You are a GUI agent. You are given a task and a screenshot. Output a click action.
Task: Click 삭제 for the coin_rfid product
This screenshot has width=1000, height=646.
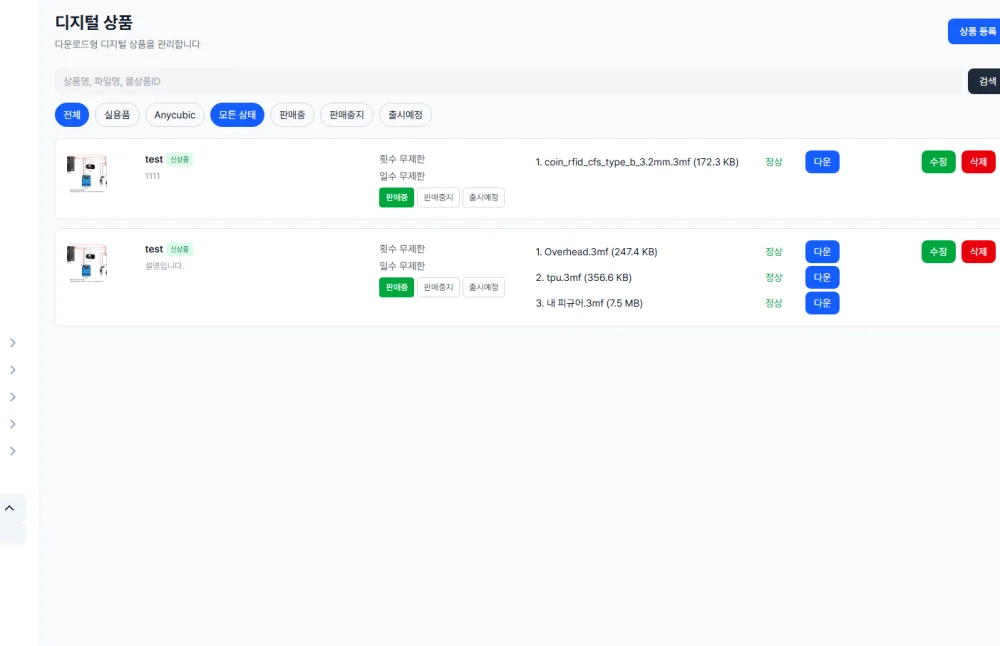click(978, 162)
